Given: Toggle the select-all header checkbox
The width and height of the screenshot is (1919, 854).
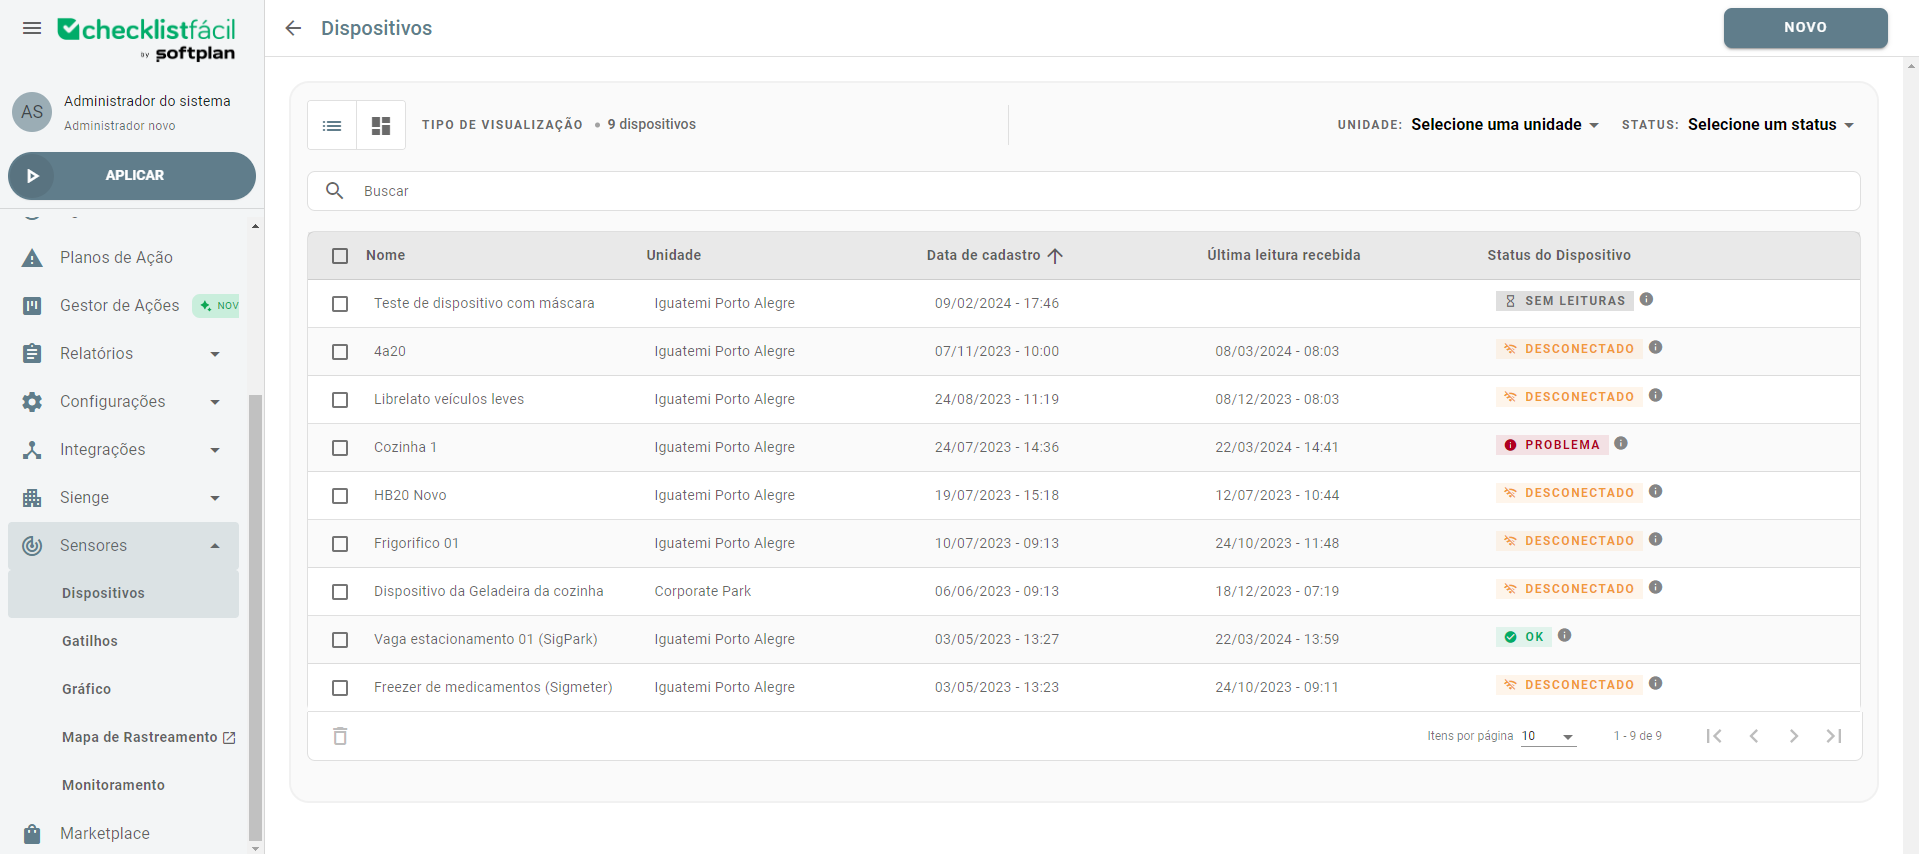Looking at the screenshot, I should point(340,256).
